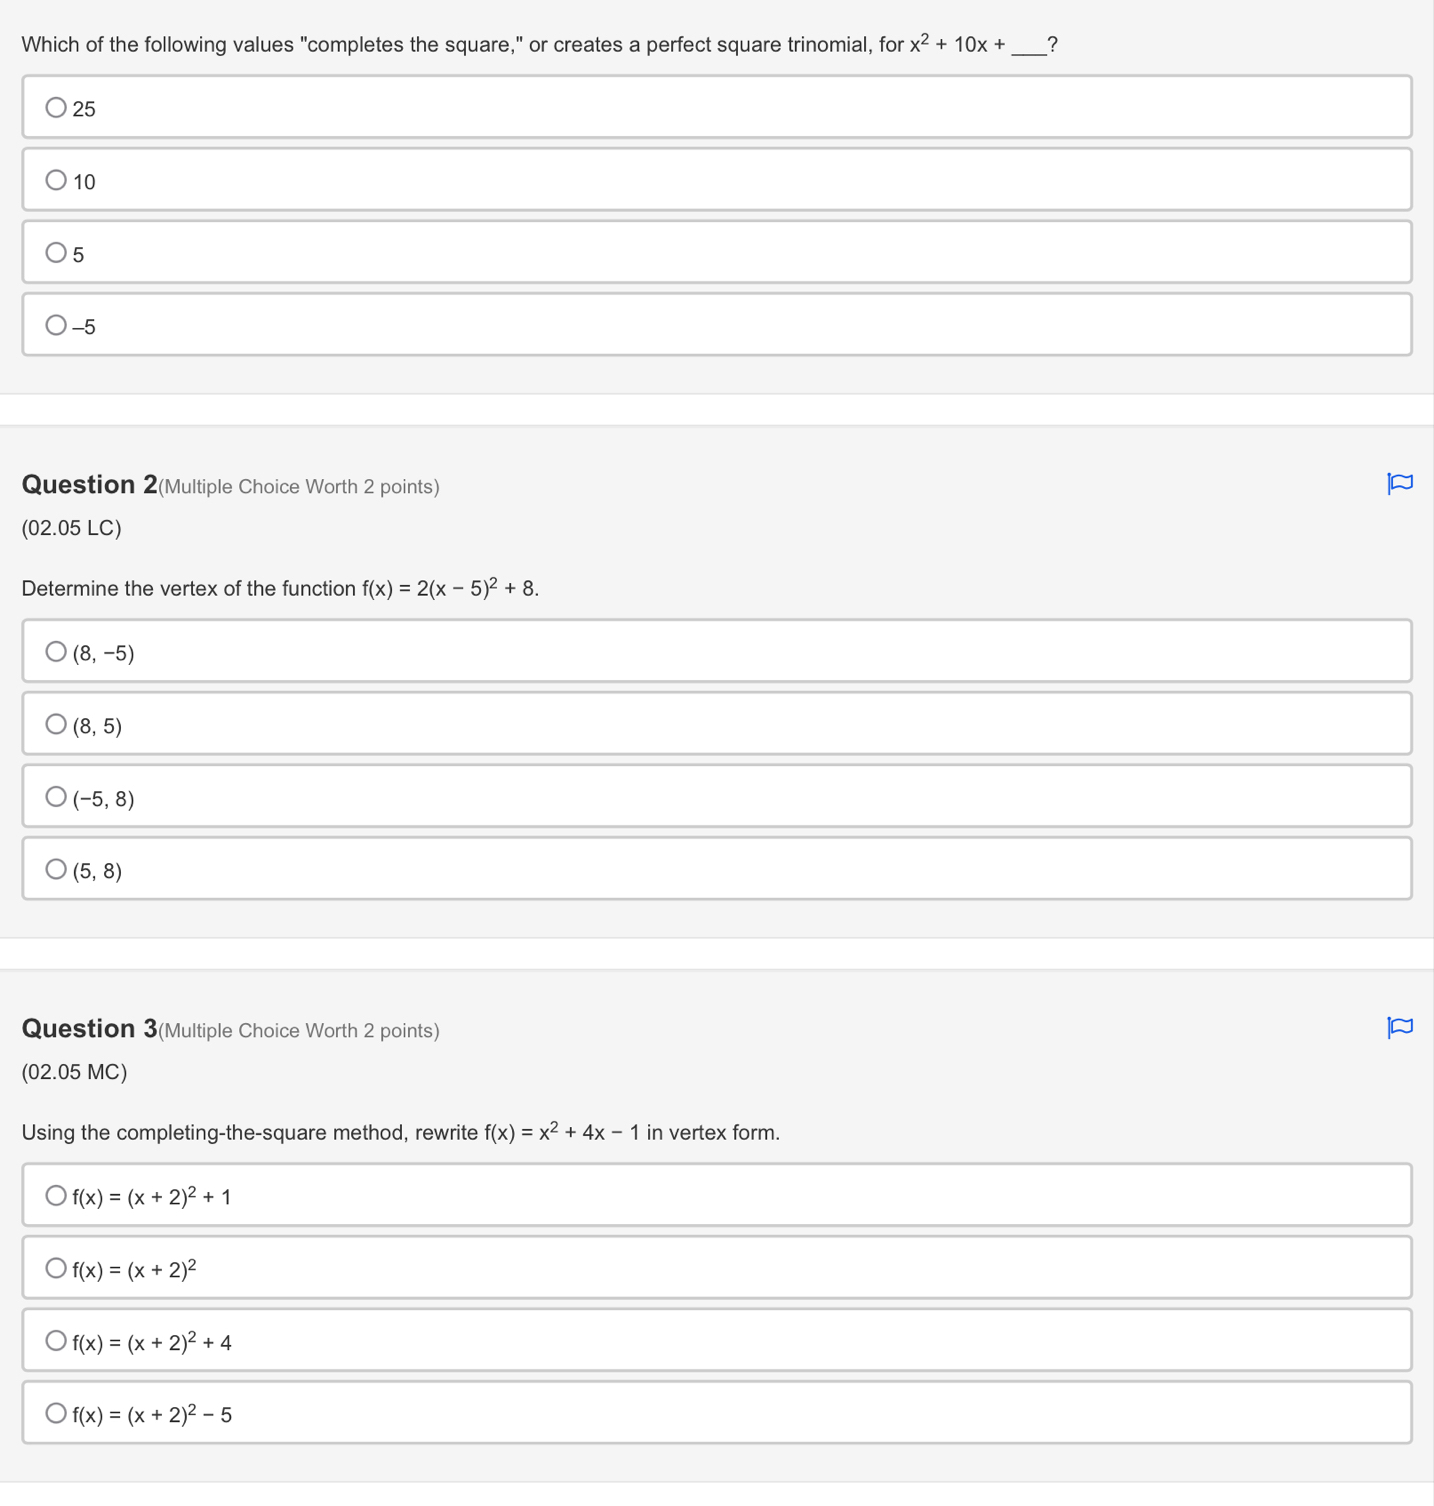Click the answer box containing 25
Viewport: 1434px width, 1506px height.
[x=716, y=107]
